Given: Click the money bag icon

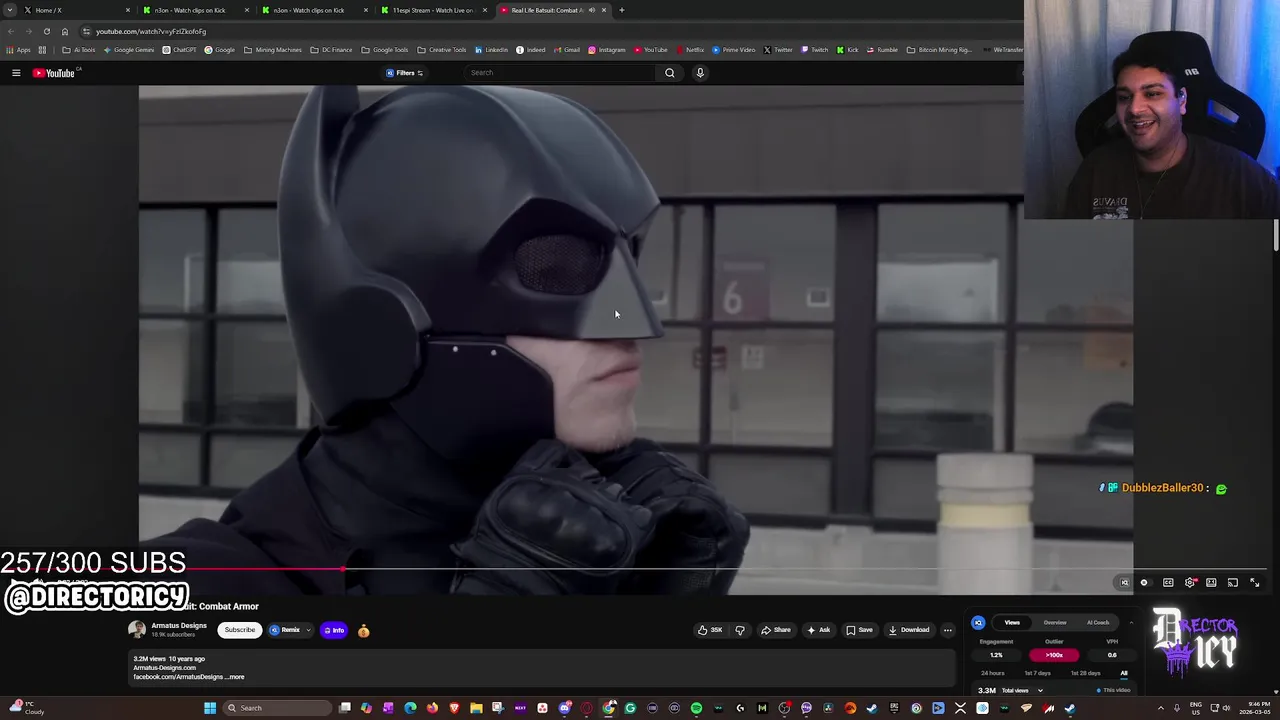Looking at the screenshot, I should (x=364, y=630).
